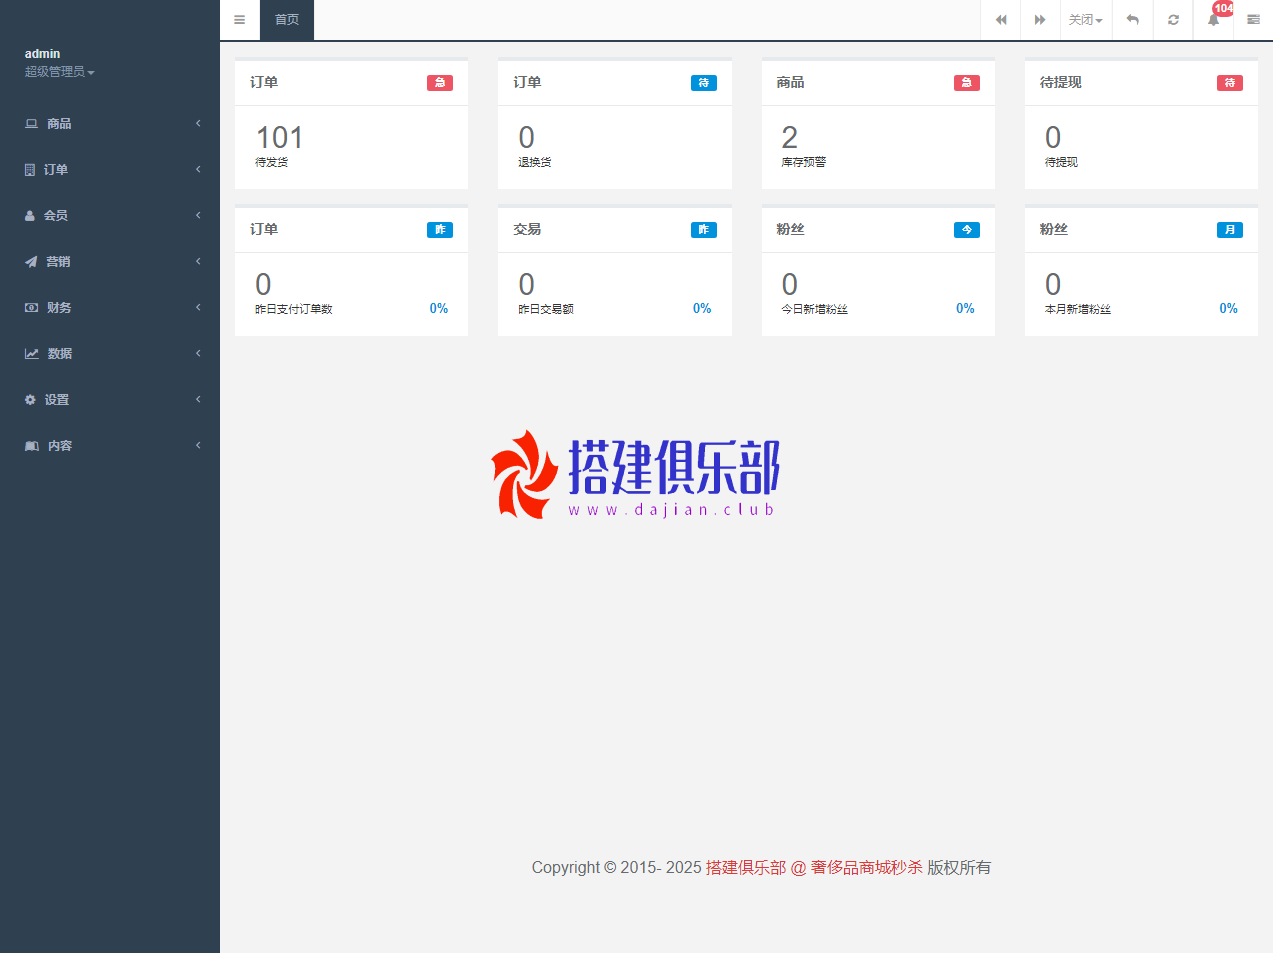Viewport: 1273px width, 953px height.
Task: Click the 设置 gear icon in sidebar
Action: [30, 400]
